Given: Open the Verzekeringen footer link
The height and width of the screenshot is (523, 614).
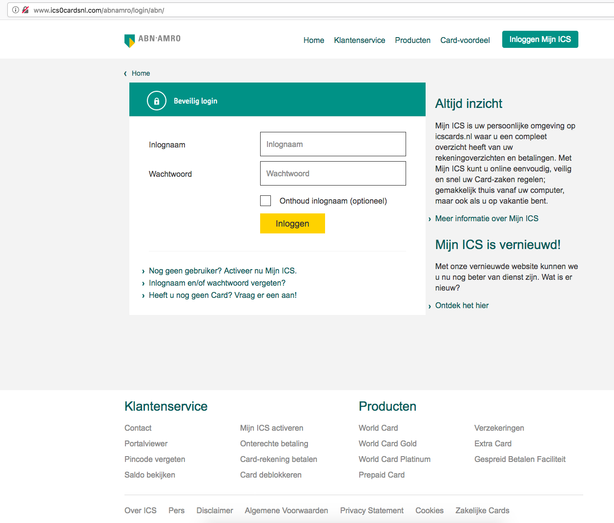Looking at the screenshot, I should (x=499, y=428).
